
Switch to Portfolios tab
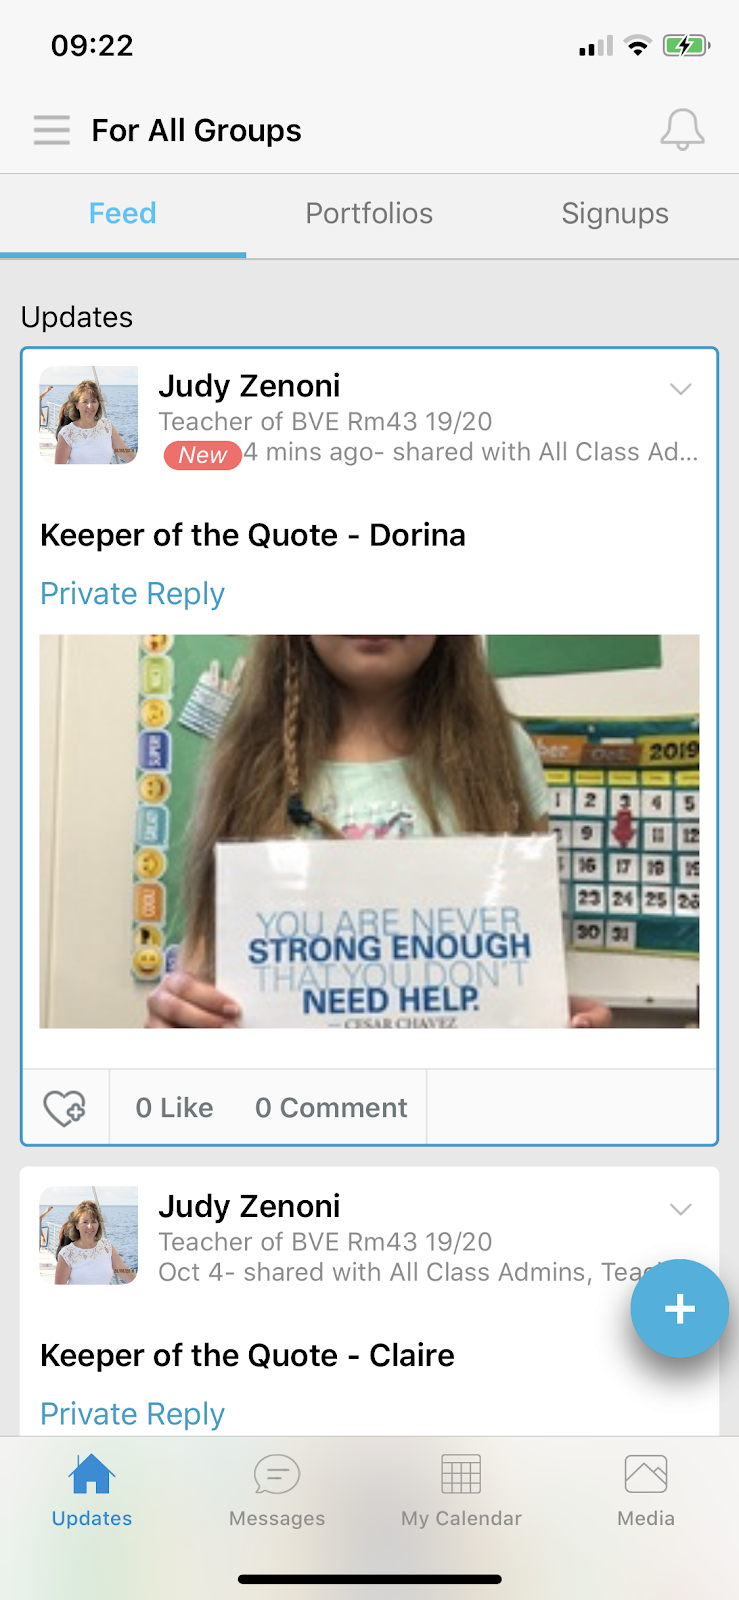(369, 213)
